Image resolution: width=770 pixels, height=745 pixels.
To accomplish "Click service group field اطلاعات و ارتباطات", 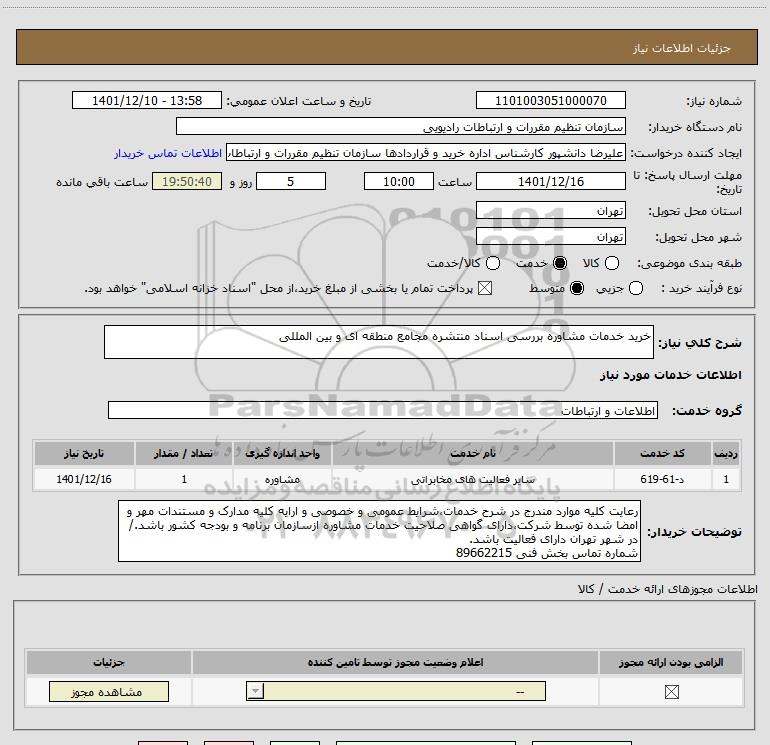I will (x=383, y=410).
